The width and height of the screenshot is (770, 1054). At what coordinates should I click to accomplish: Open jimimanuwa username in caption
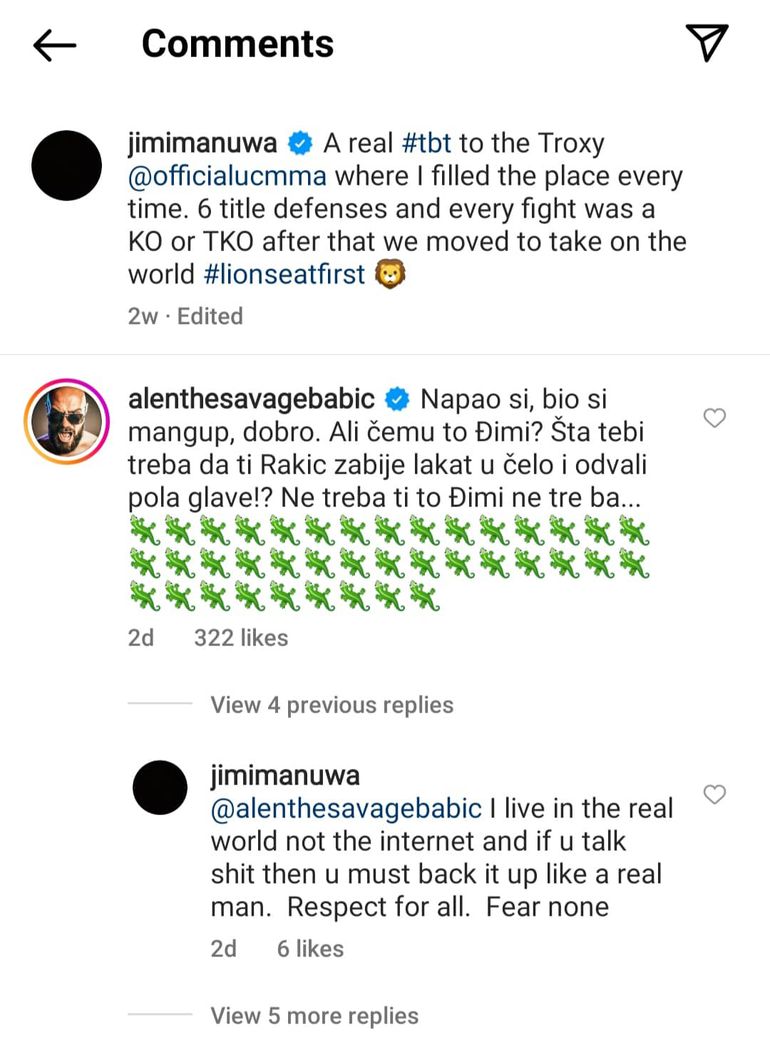click(204, 144)
